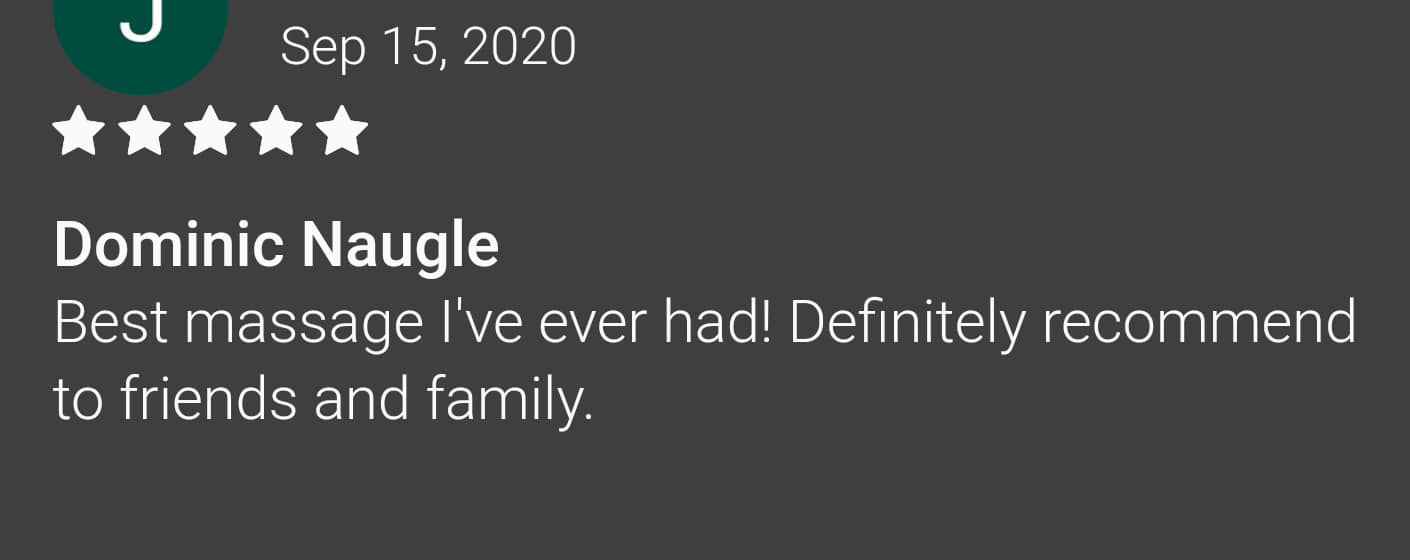Click the fifth rating star
This screenshot has width=1410, height=560.
[343, 132]
